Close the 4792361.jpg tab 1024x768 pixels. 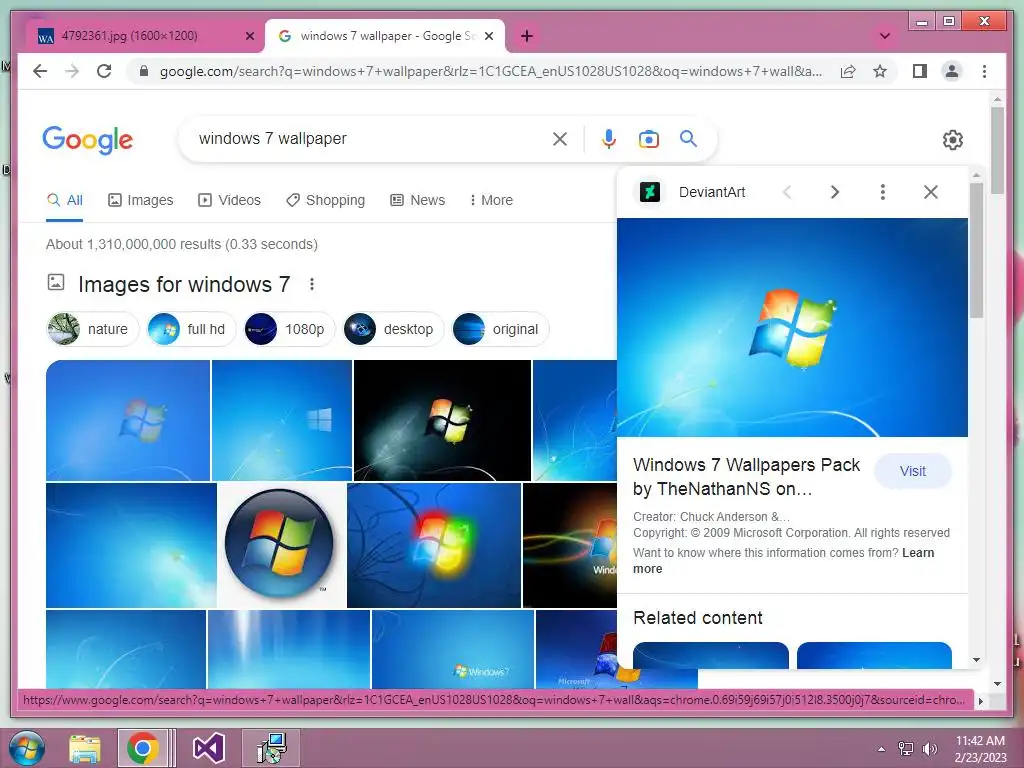coord(249,36)
